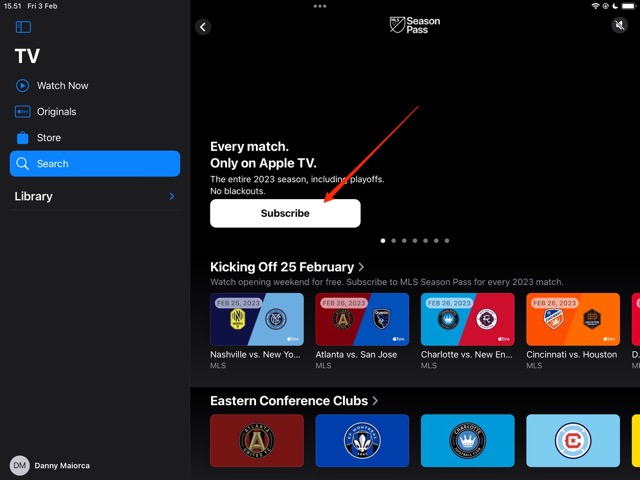Jump to second carousel page dot
The height and width of the screenshot is (480, 640).
coord(393,241)
